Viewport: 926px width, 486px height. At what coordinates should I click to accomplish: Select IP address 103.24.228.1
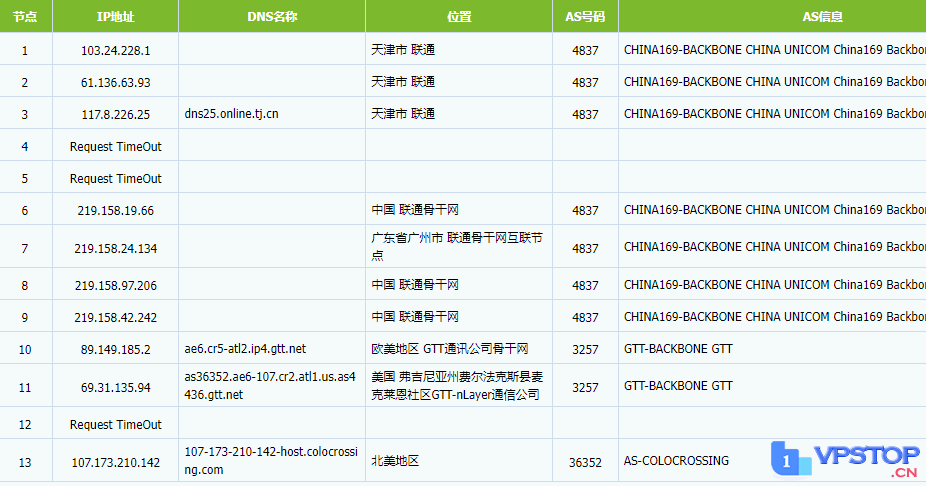coord(115,51)
